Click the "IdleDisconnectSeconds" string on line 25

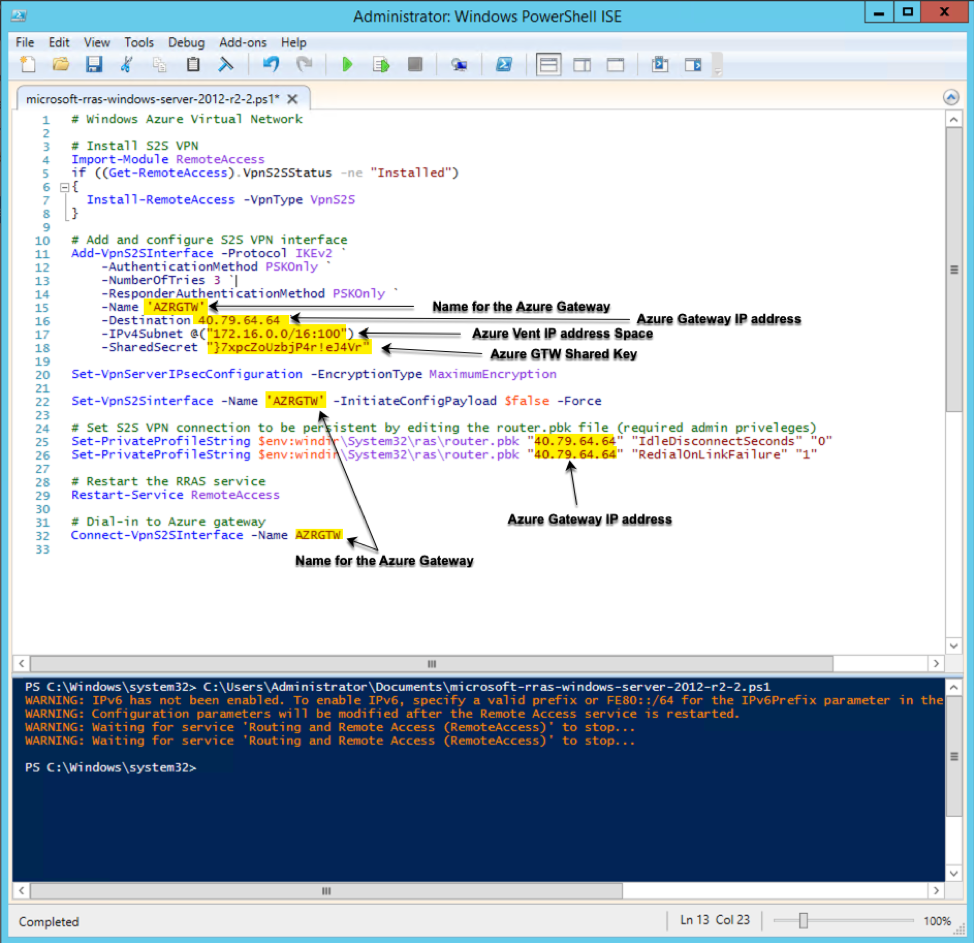pyautogui.click(x=716, y=441)
